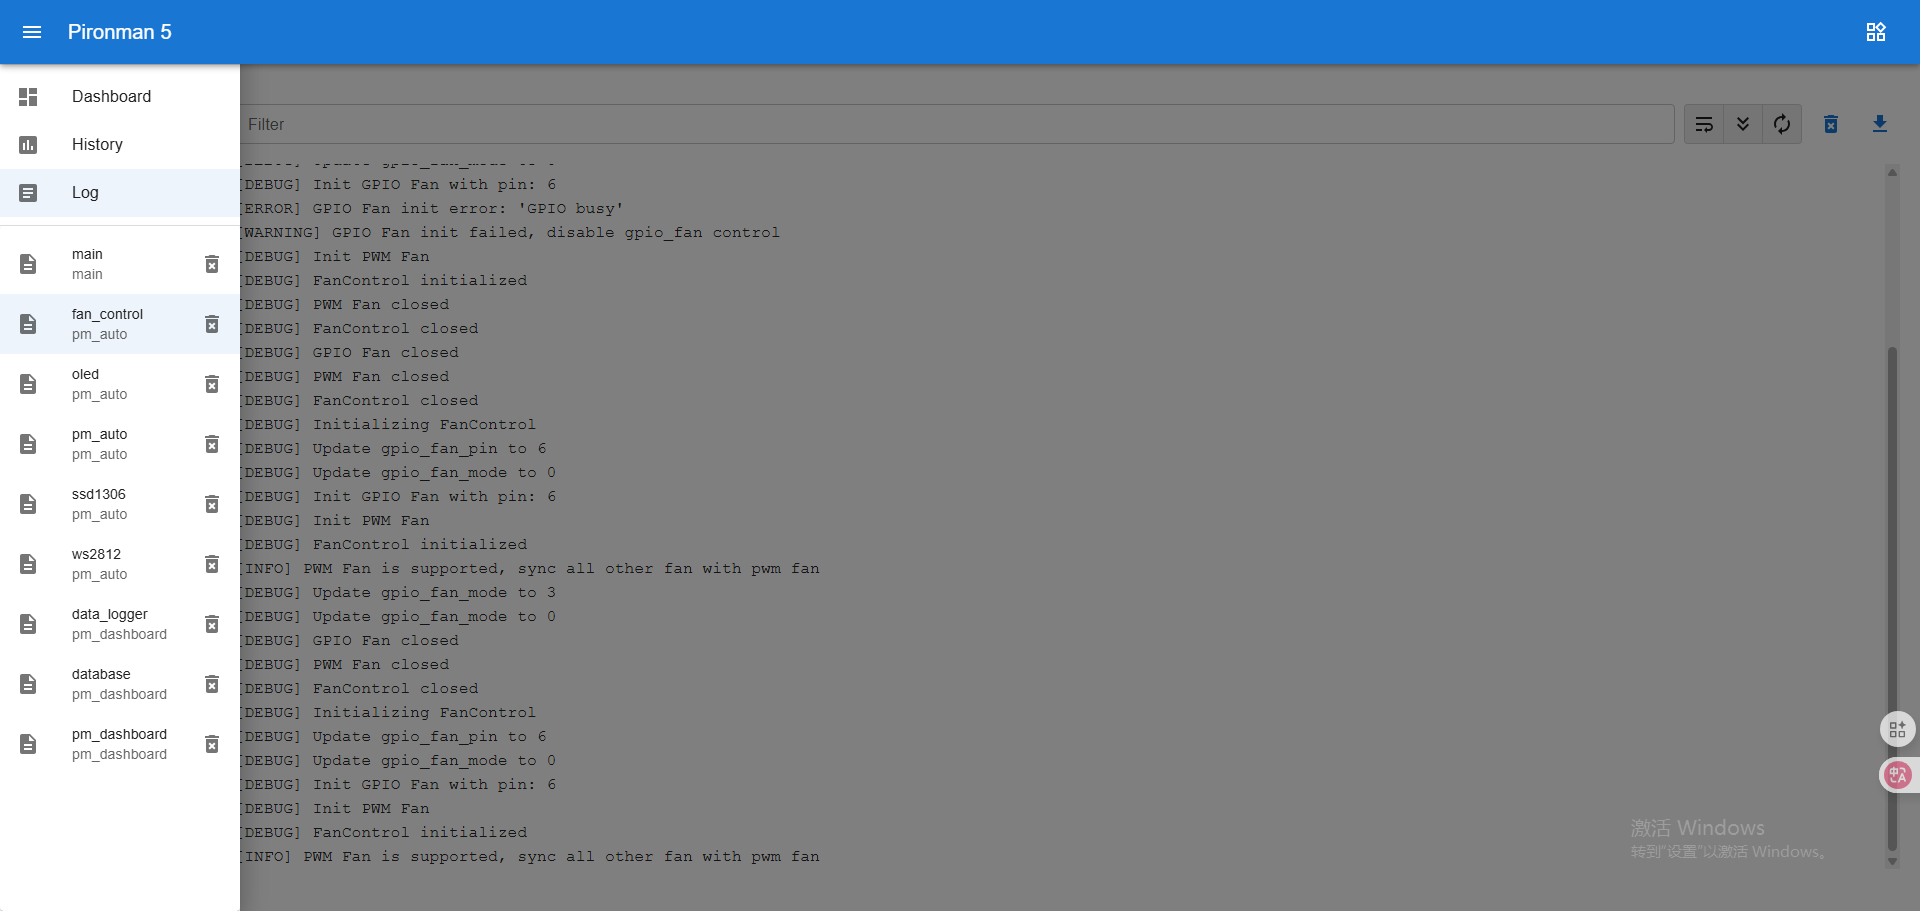
Task: Click the pink translate floating button
Action: pos(1897,775)
